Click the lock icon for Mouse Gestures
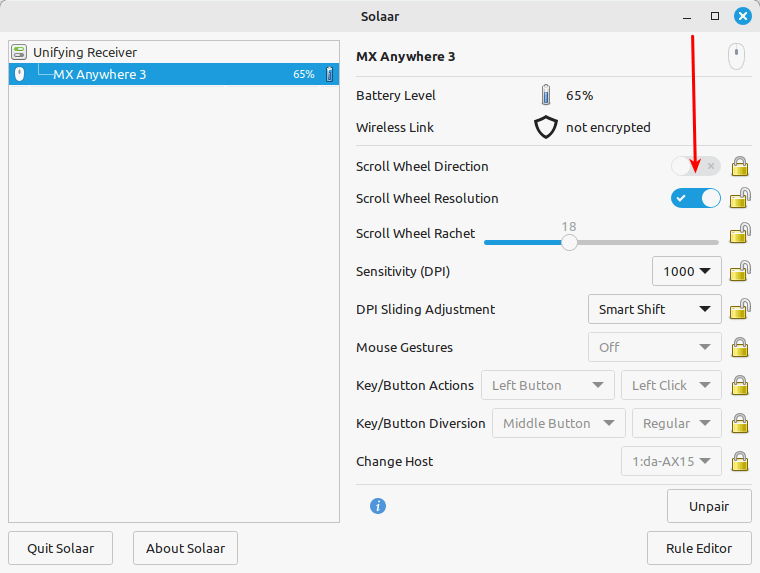Viewport: 760px width, 573px height. [x=740, y=347]
